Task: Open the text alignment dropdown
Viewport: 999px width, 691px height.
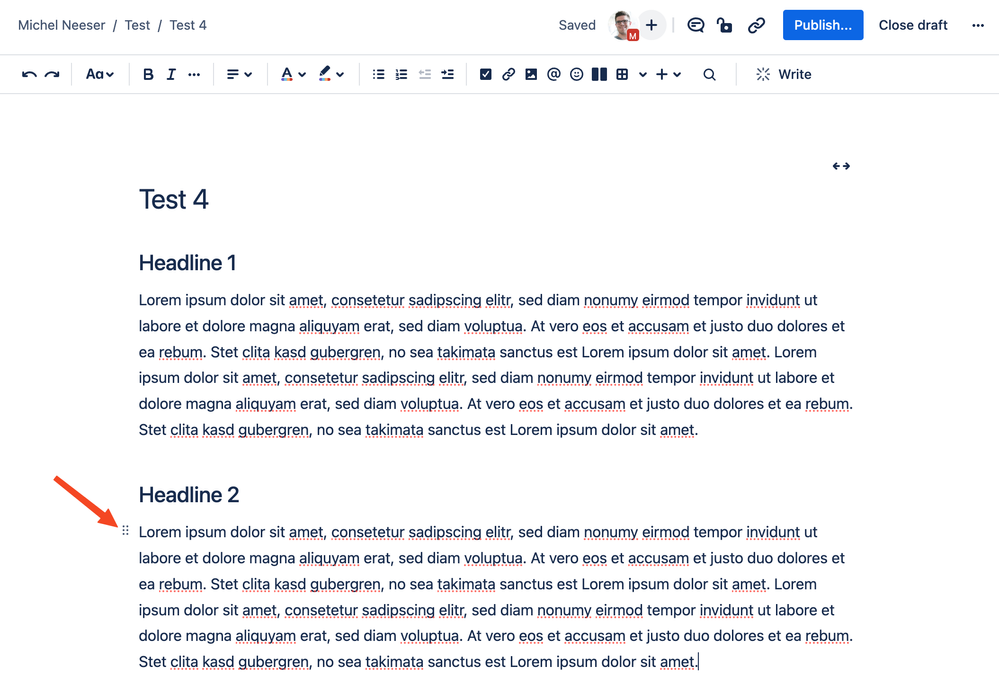Action: coord(239,75)
